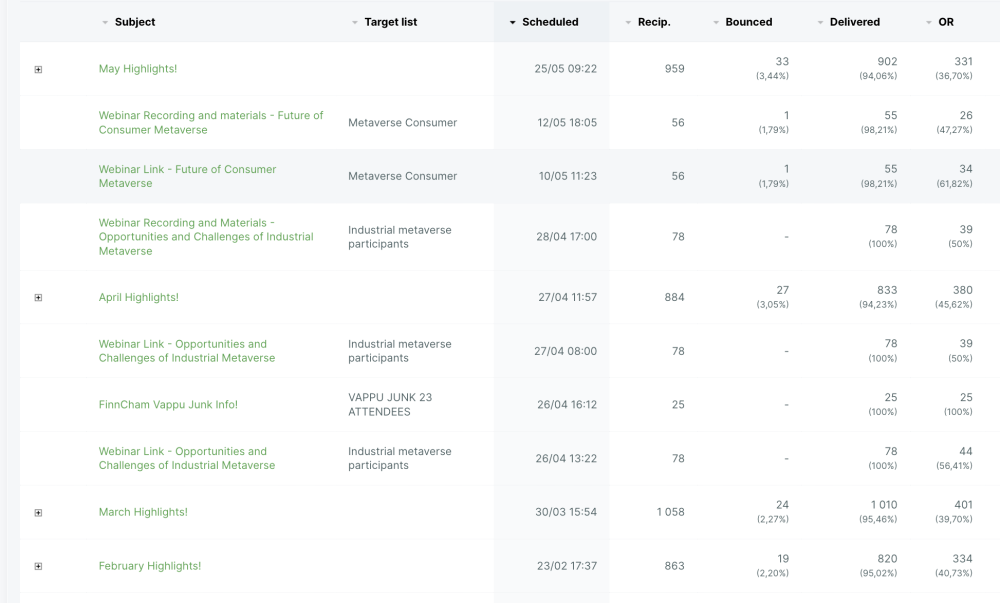Sort by the Scheduled column header
Screen dimensions: 1000x603
550,22
